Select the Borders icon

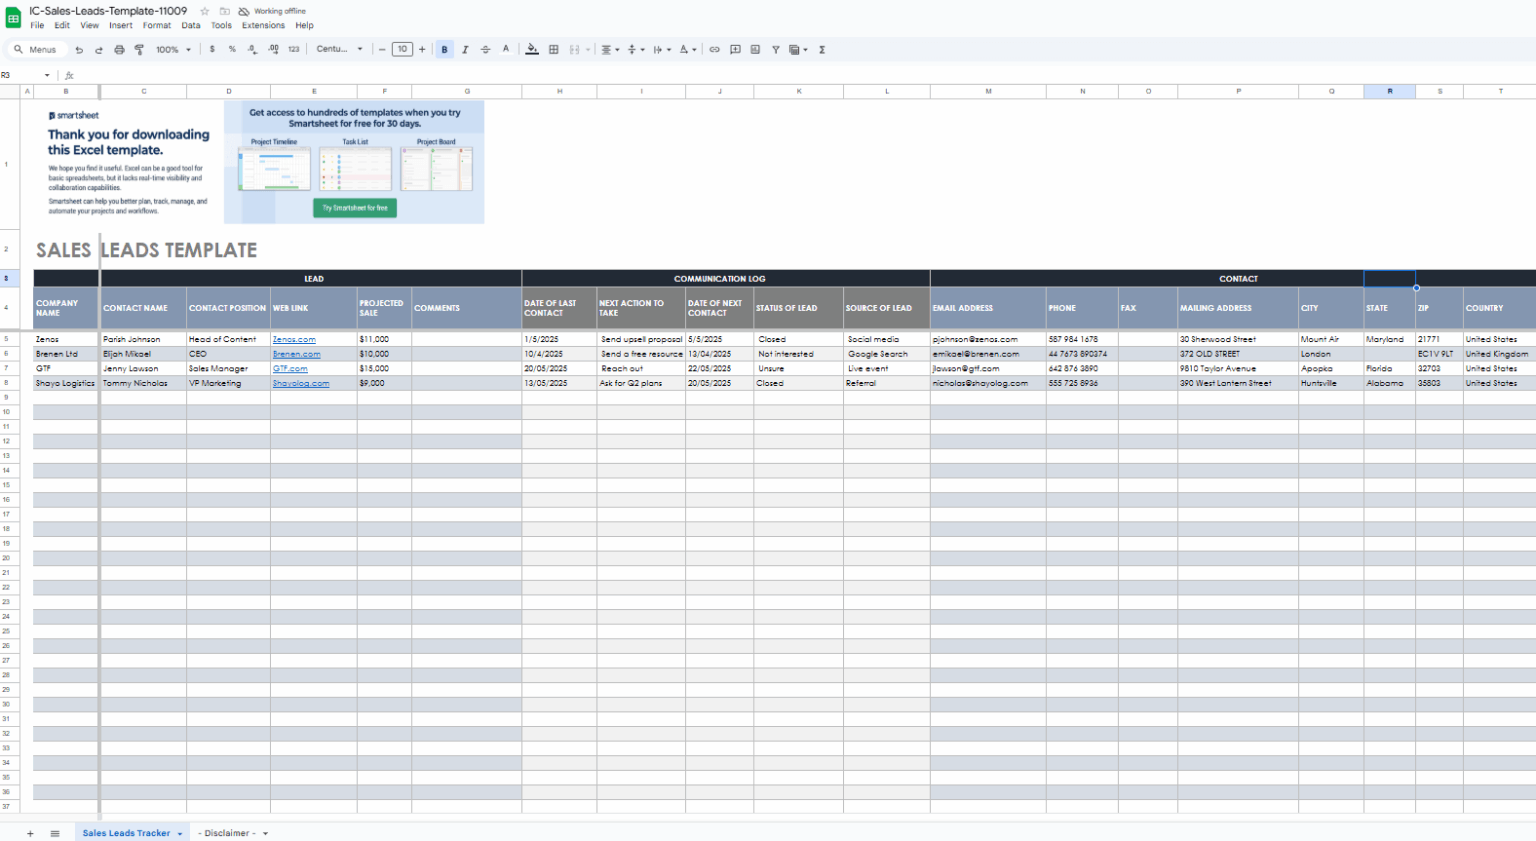pyautogui.click(x=553, y=49)
